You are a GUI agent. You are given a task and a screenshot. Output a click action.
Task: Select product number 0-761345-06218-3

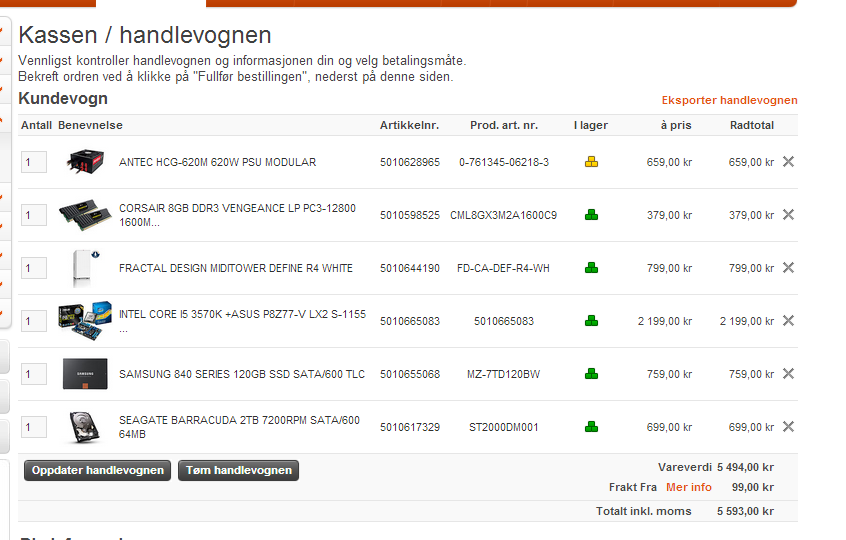click(x=503, y=162)
